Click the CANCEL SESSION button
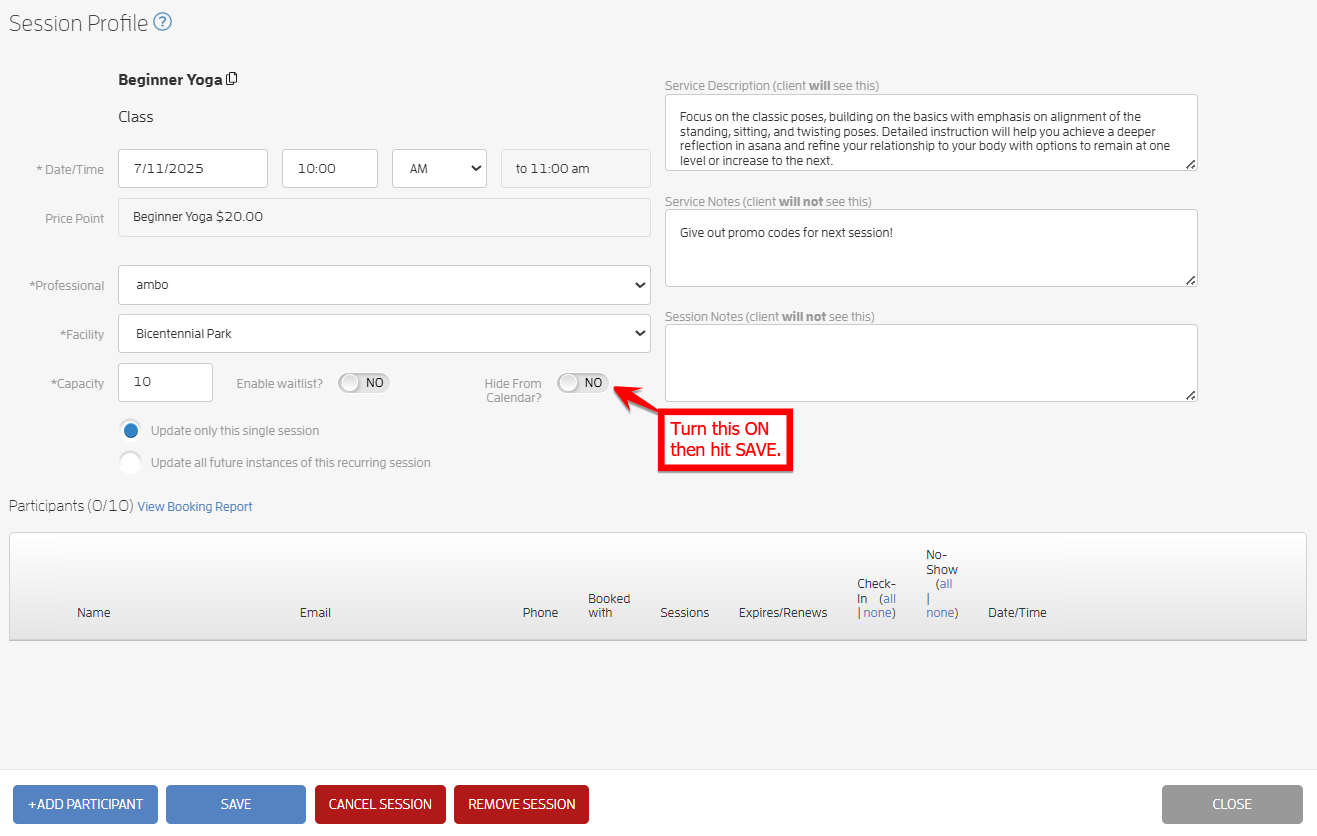The height and width of the screenshot is (836, 1317). coord(380,804)
